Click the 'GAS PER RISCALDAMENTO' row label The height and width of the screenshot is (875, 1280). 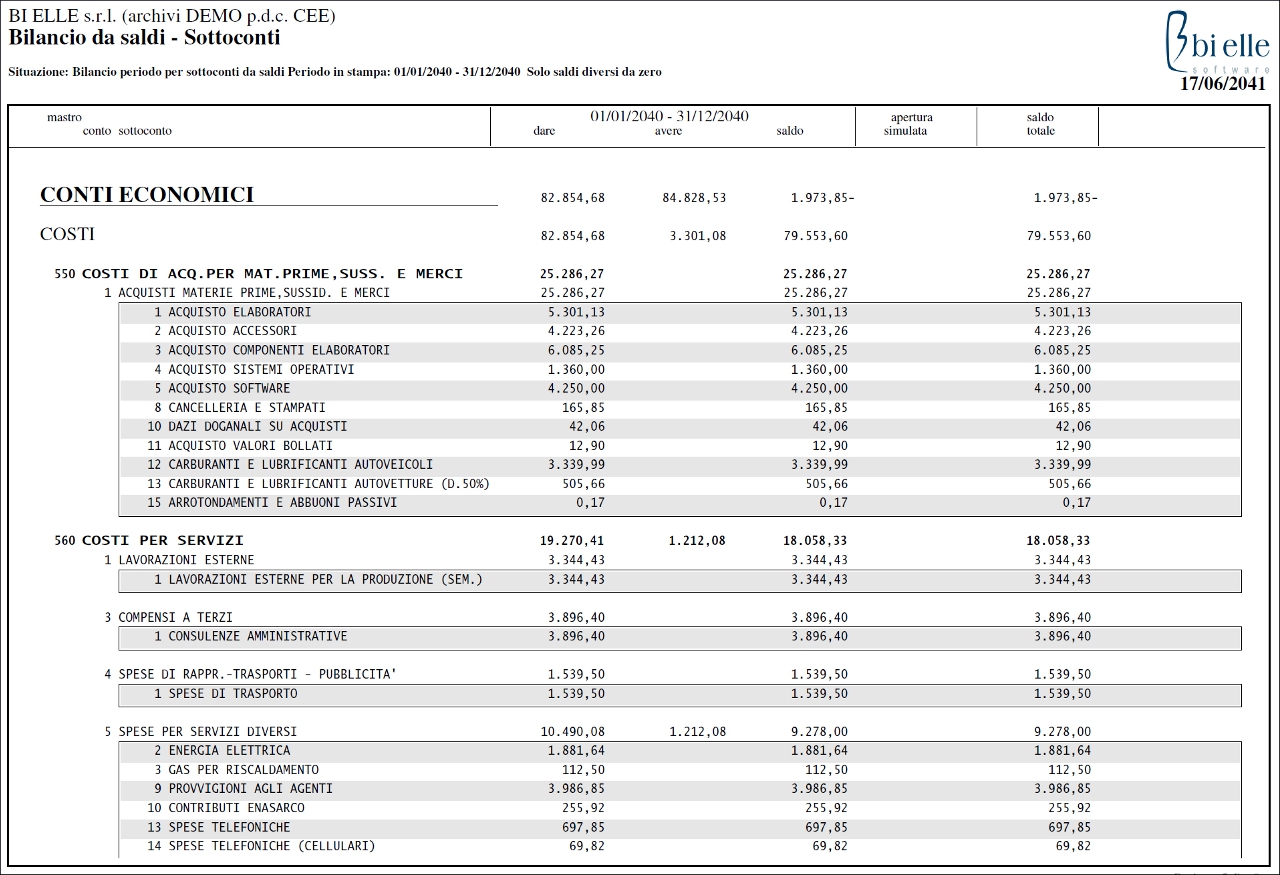pos(243,769)
